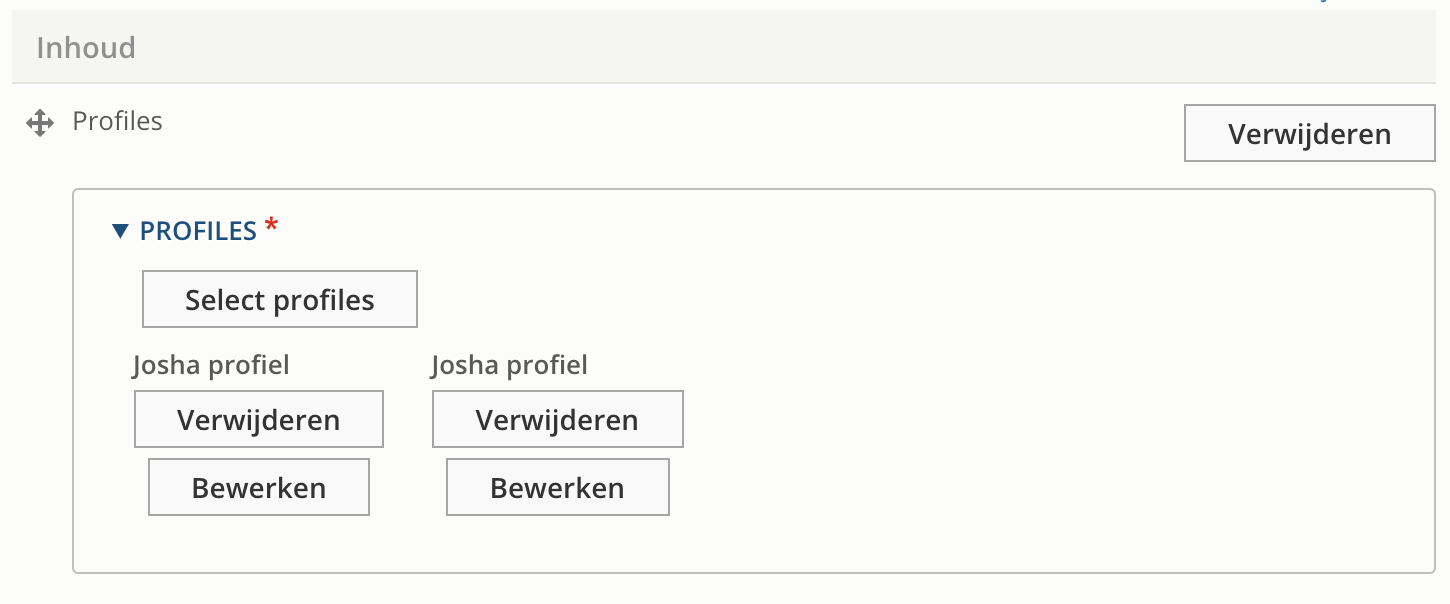Click the Select profiles button
This screenshot has width=1450, height=604.
(x=280, y=300)
